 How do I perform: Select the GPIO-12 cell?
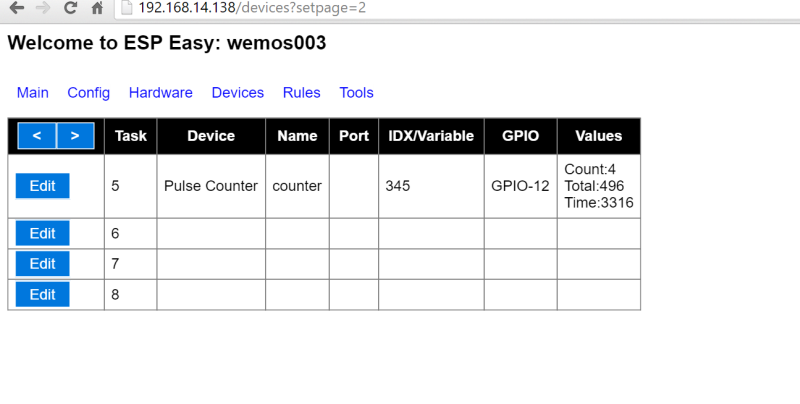tap(521, 186)
